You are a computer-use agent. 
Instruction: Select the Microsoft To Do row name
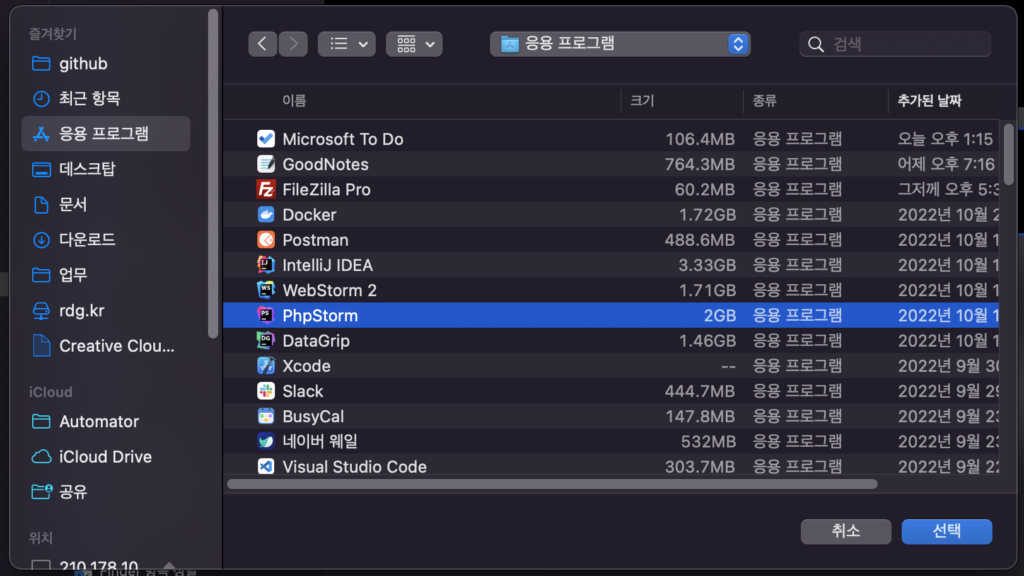343,139
